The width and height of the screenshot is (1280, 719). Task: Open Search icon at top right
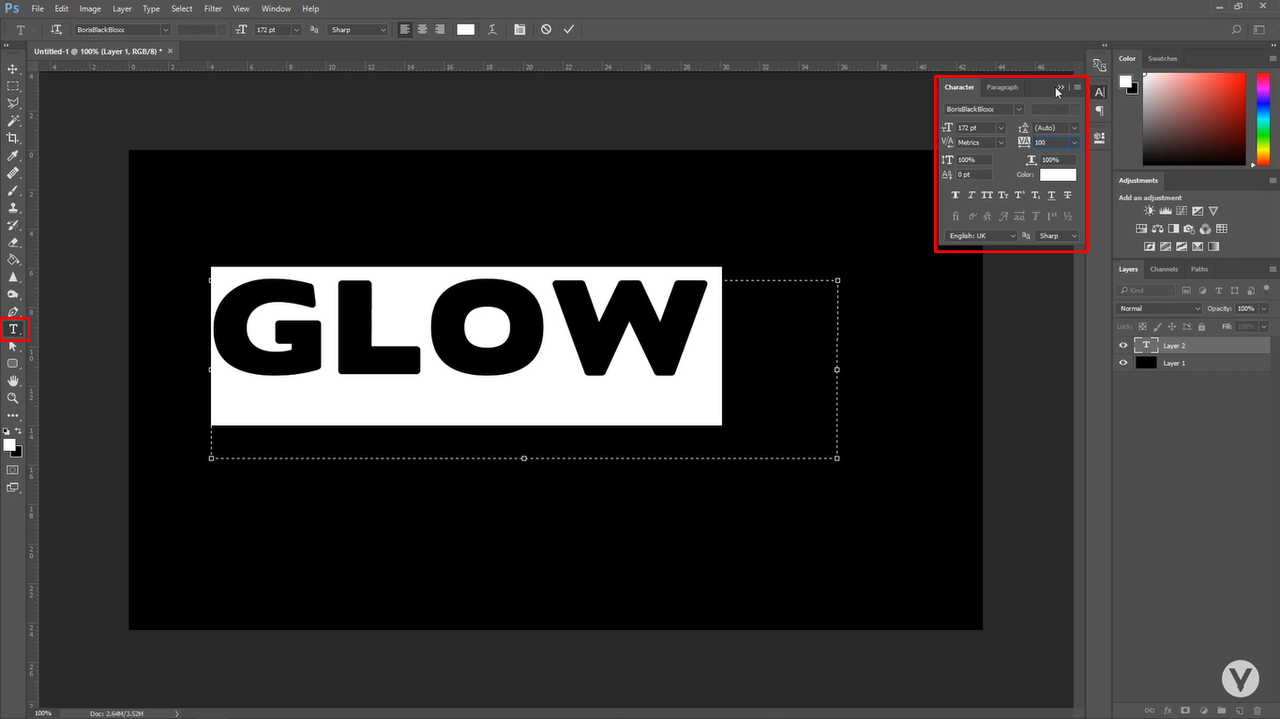1237,30
